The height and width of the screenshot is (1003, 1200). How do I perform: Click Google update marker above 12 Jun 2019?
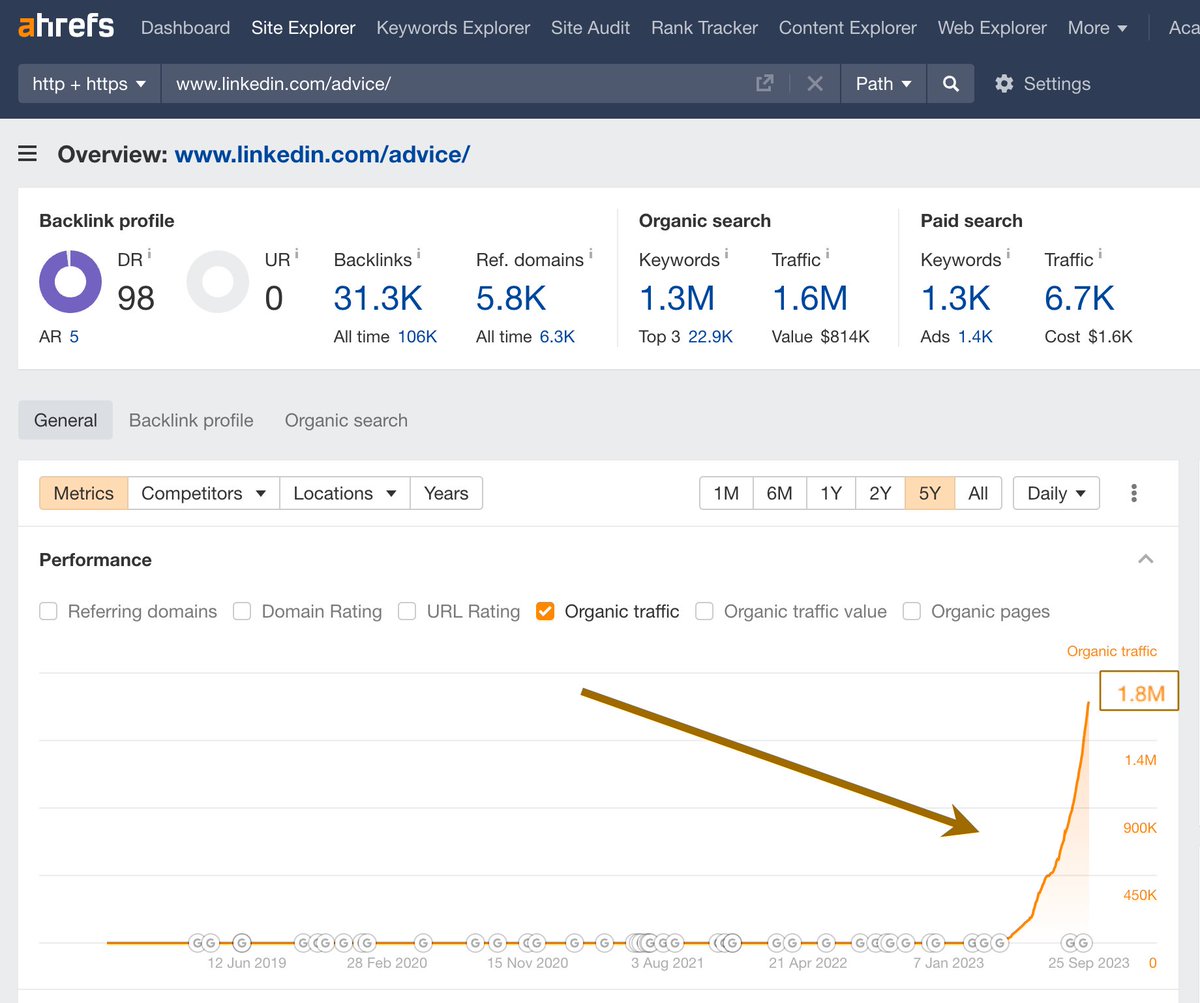click(241, 942)
